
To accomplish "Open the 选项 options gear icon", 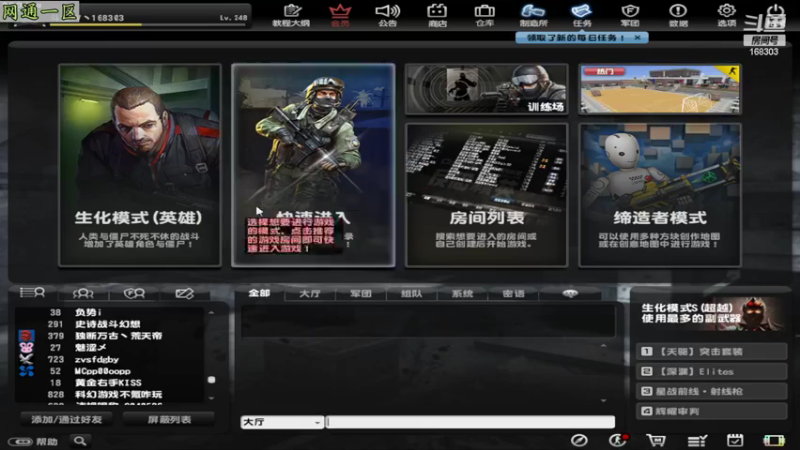I will point(726,15).
